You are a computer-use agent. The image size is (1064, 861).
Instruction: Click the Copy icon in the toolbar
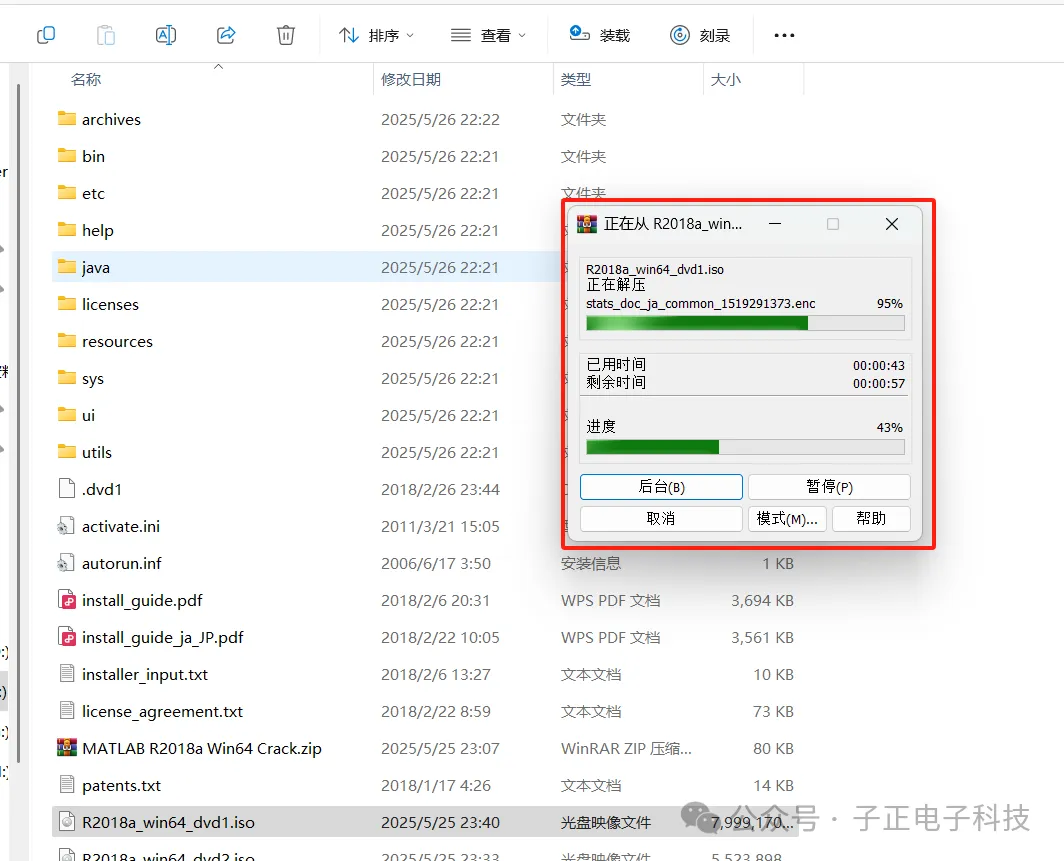point(46,35)
